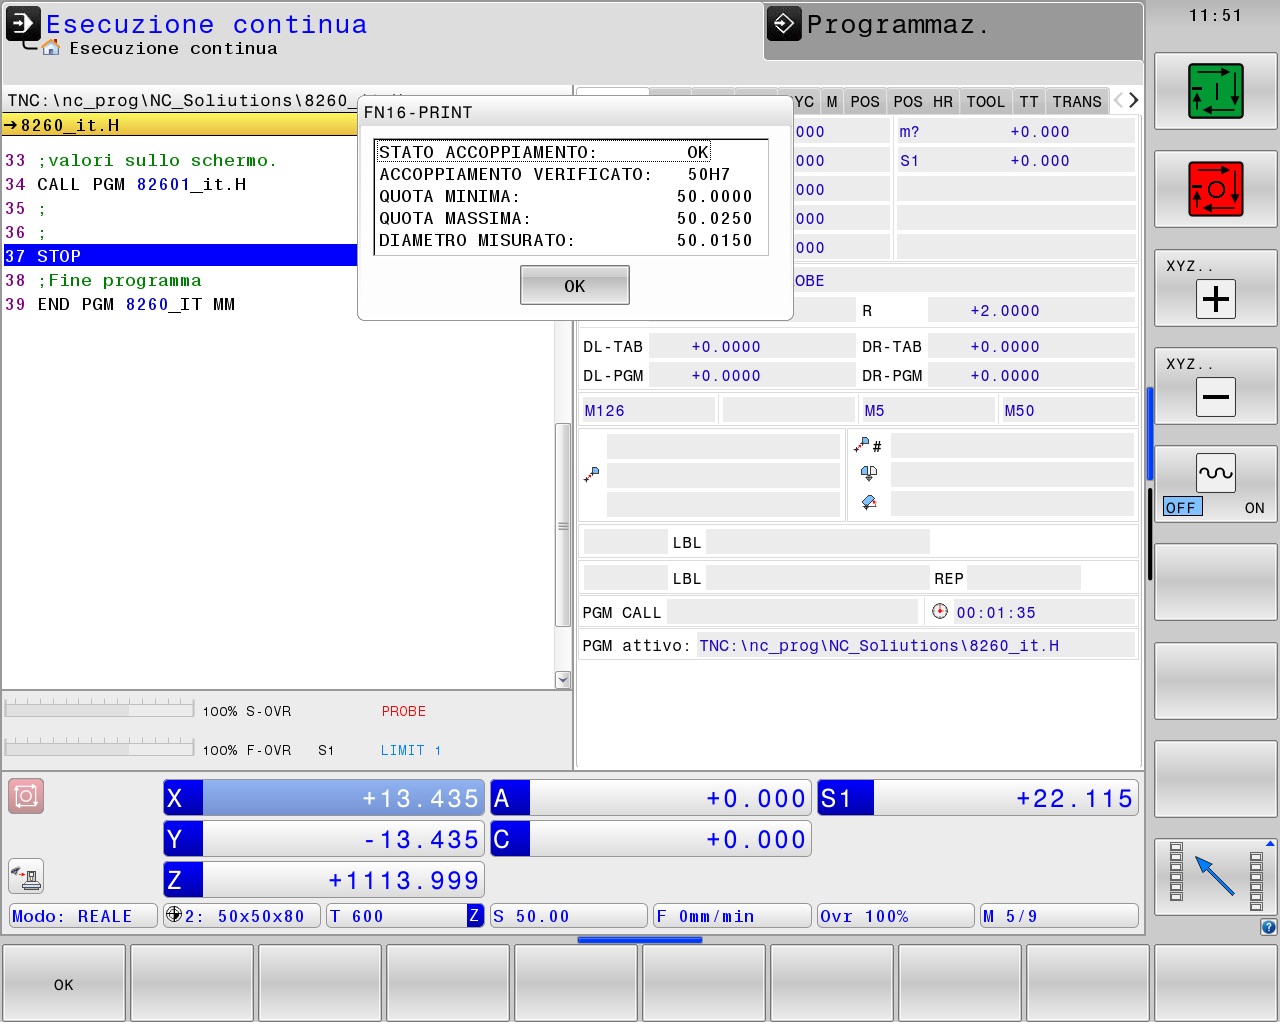Click the OK softkey in bottom row
Image resolution: width=1280 pixels, height=1024 pixels.
coord(64,984)
